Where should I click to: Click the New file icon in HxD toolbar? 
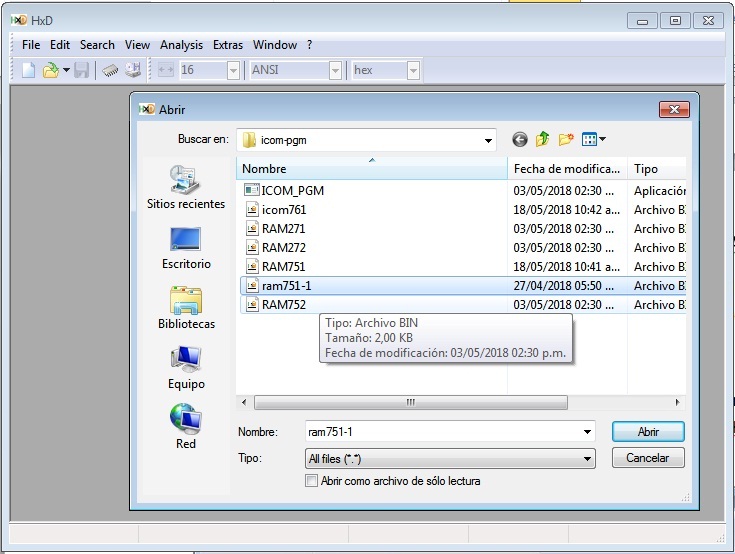click(x=29, y=70)
